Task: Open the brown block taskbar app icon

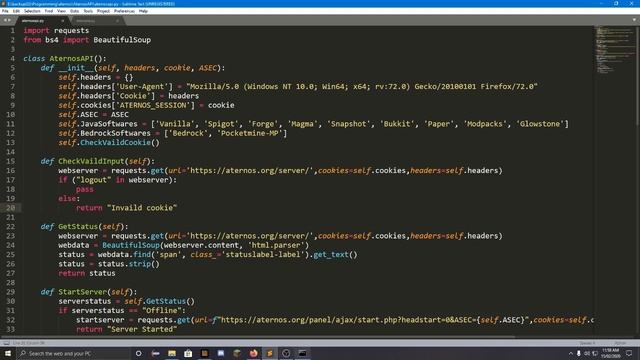Action: click(204, 353)
